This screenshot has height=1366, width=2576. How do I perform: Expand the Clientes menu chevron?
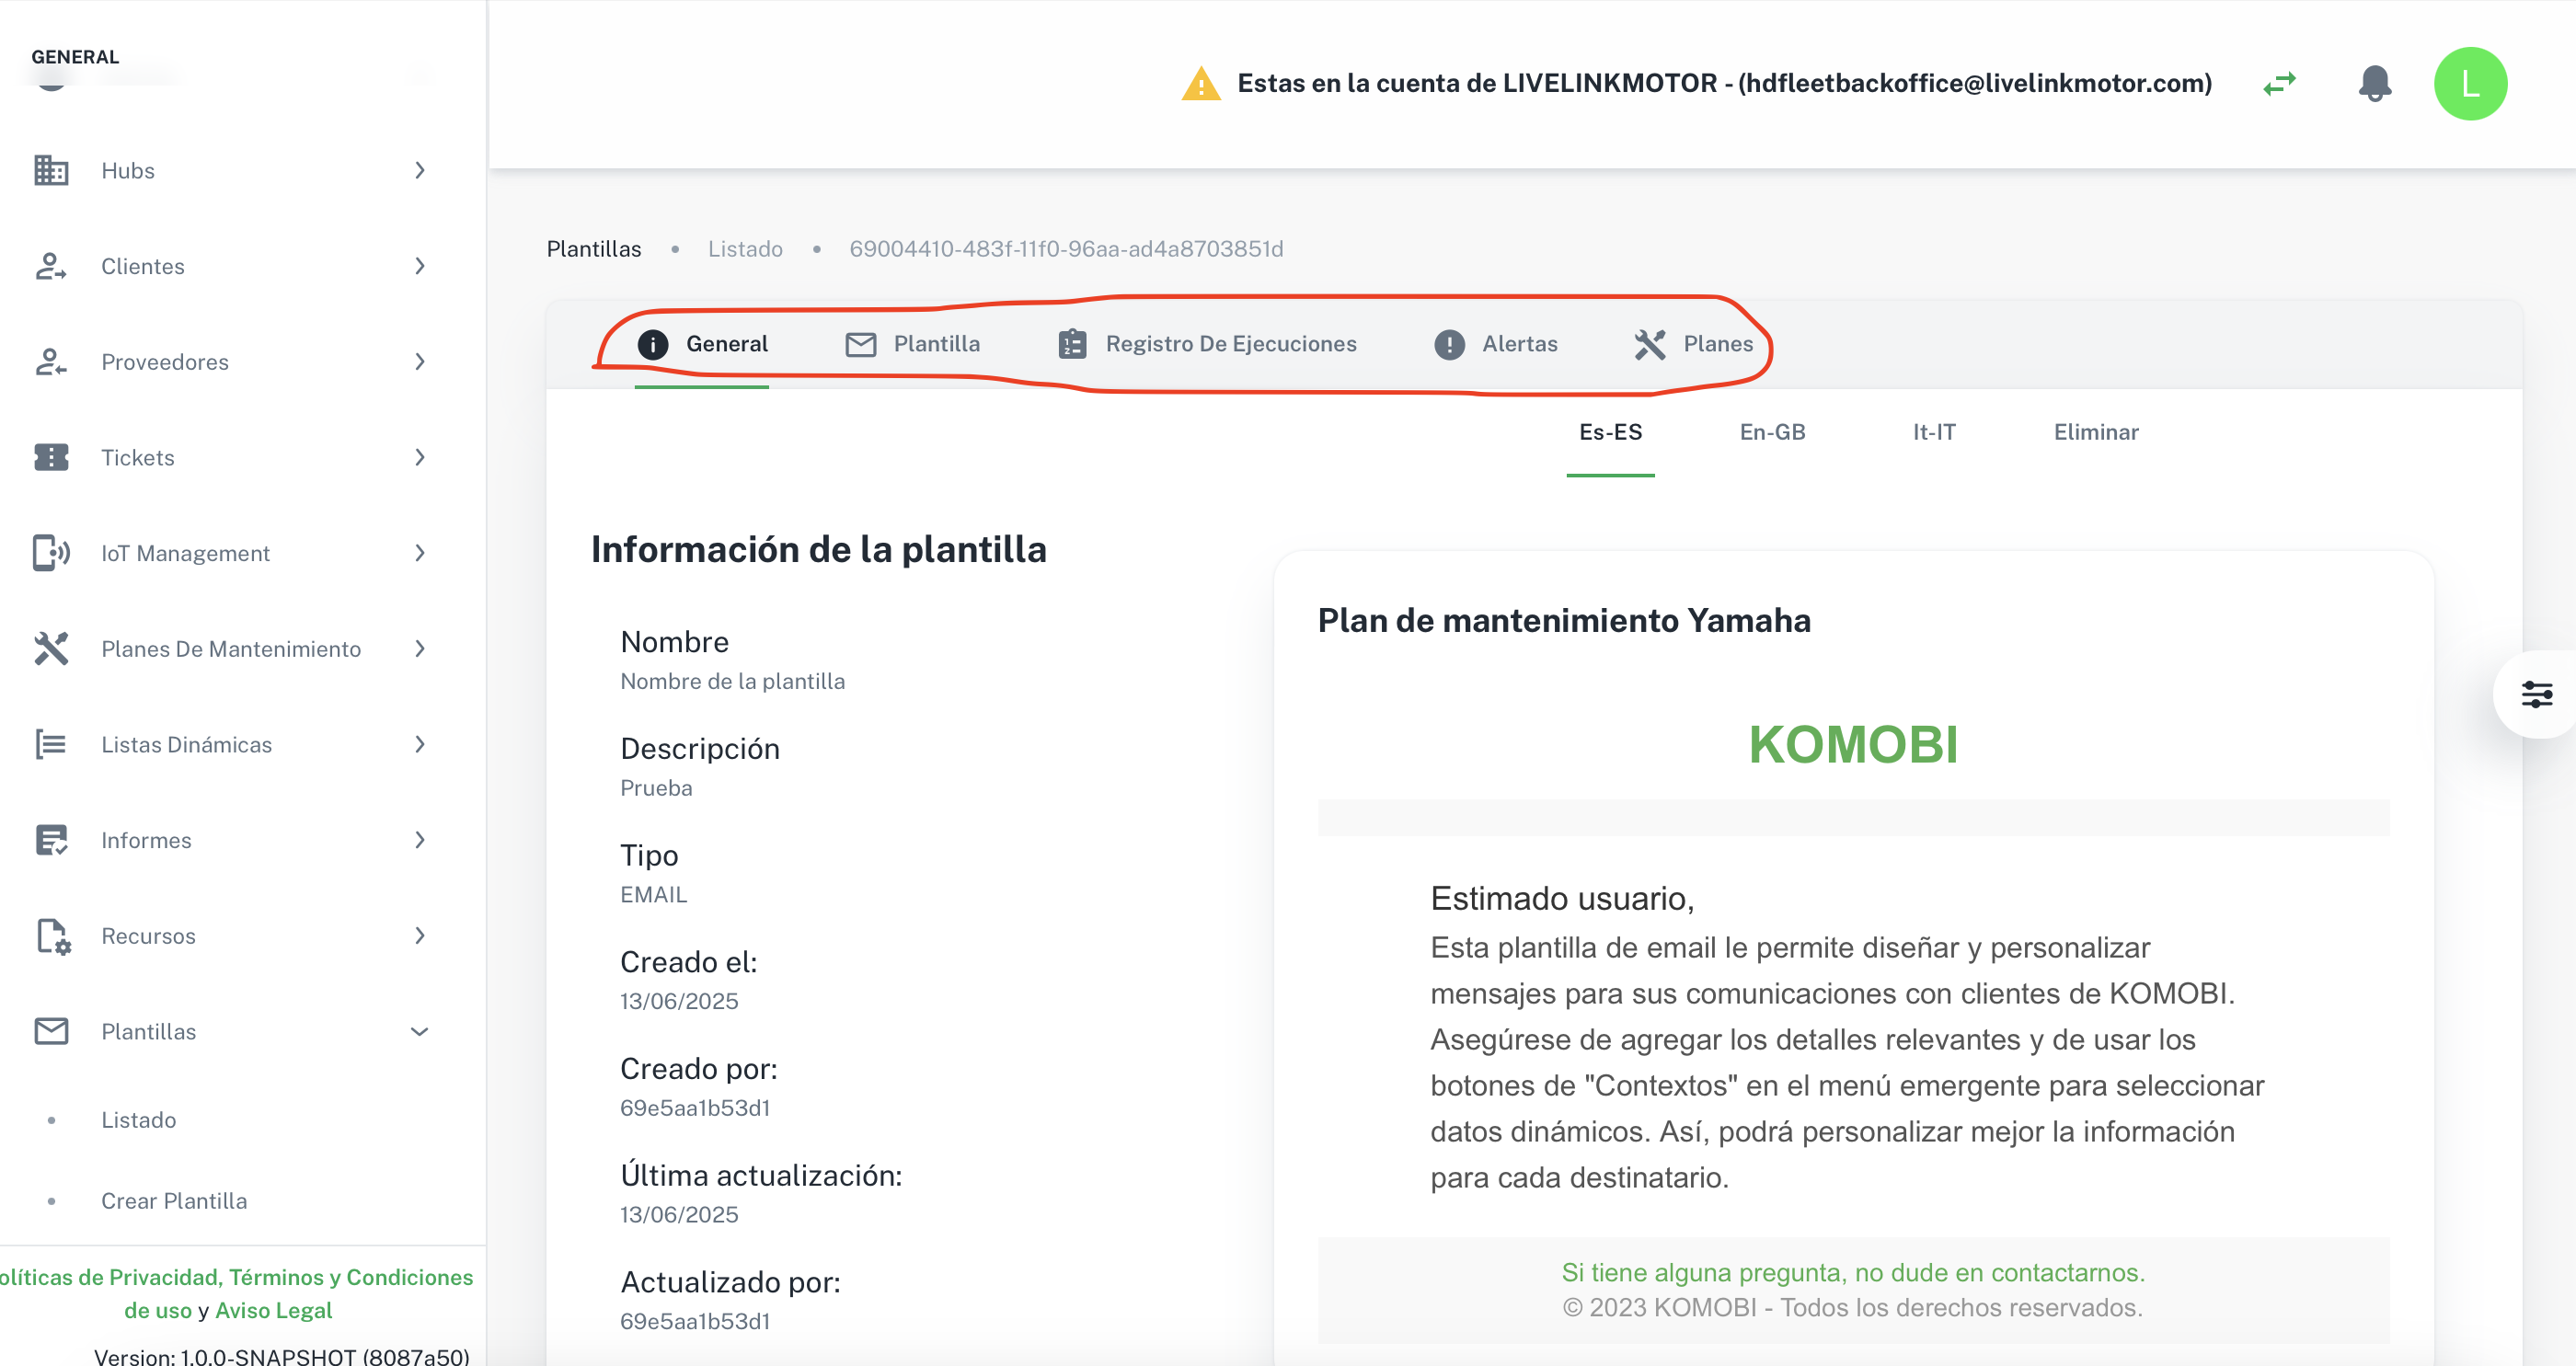point(420,266)
